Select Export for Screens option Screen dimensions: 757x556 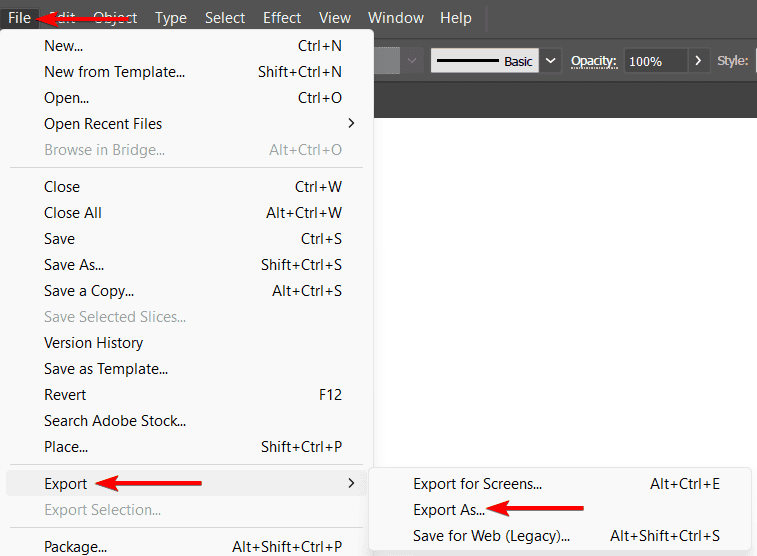coord(477,484)
